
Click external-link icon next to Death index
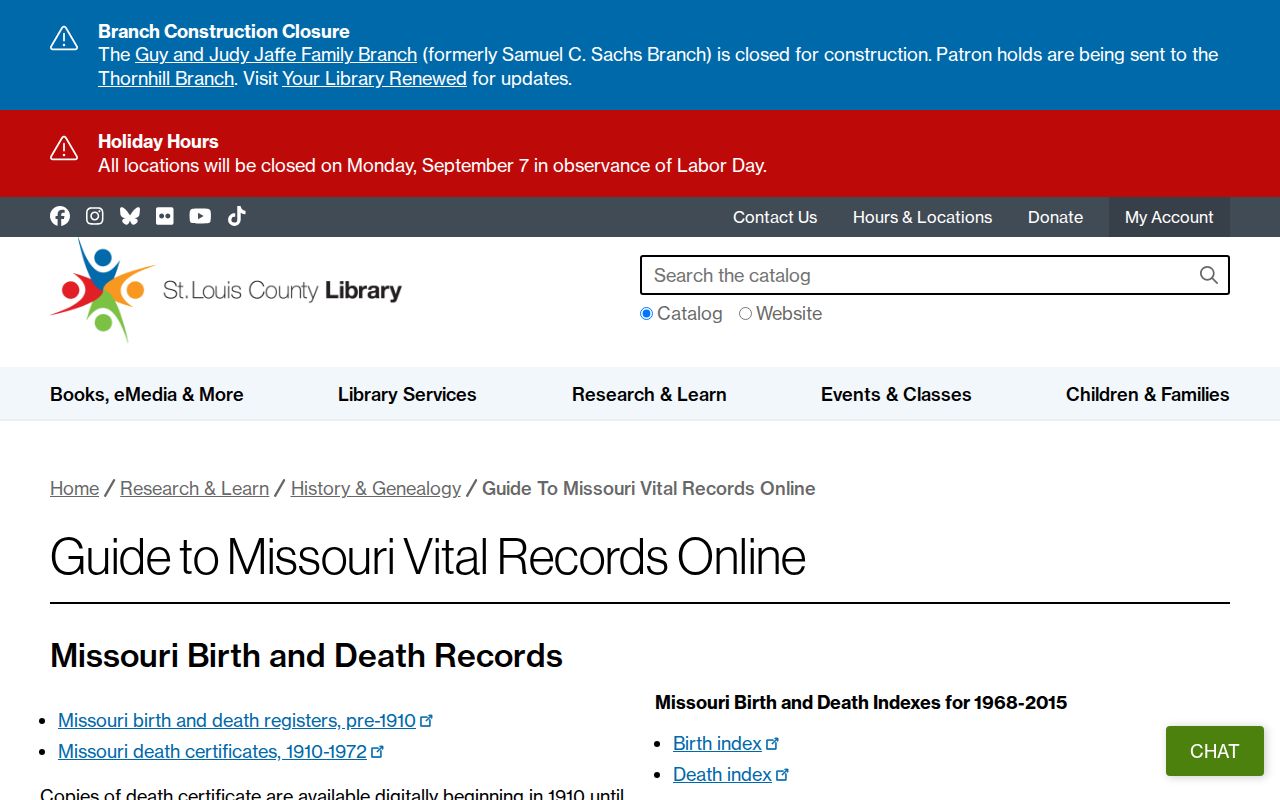782,774
